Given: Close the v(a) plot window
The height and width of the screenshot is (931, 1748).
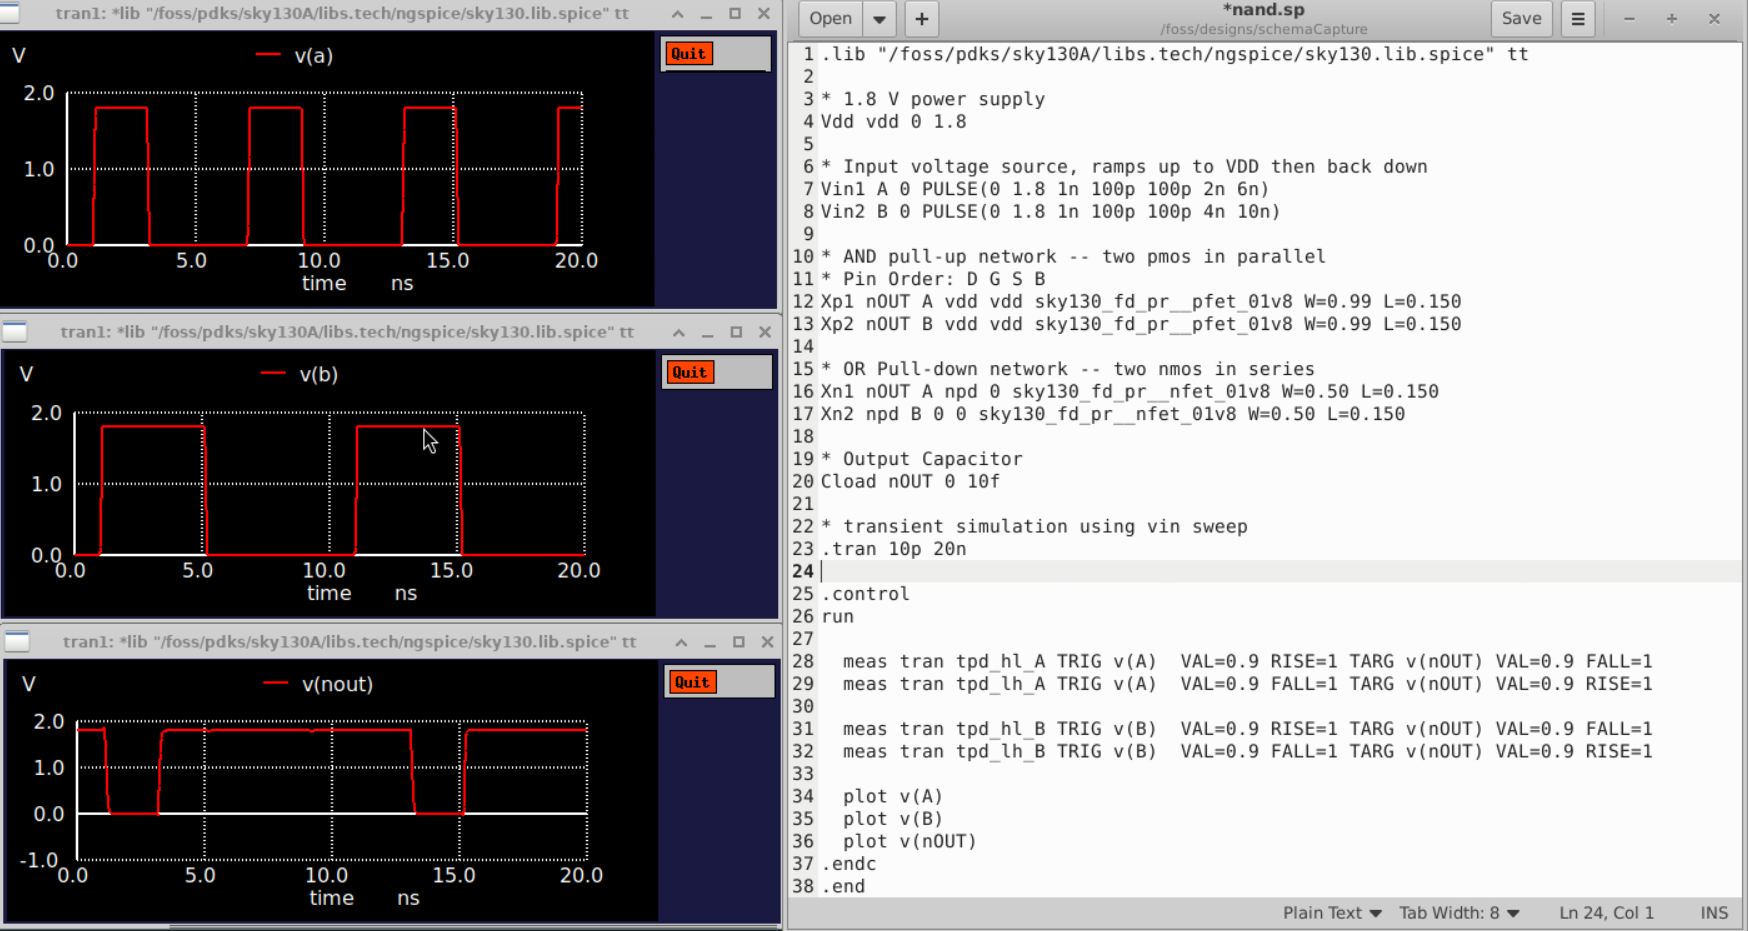Looking at the screenshot, I should click(764, 14).
